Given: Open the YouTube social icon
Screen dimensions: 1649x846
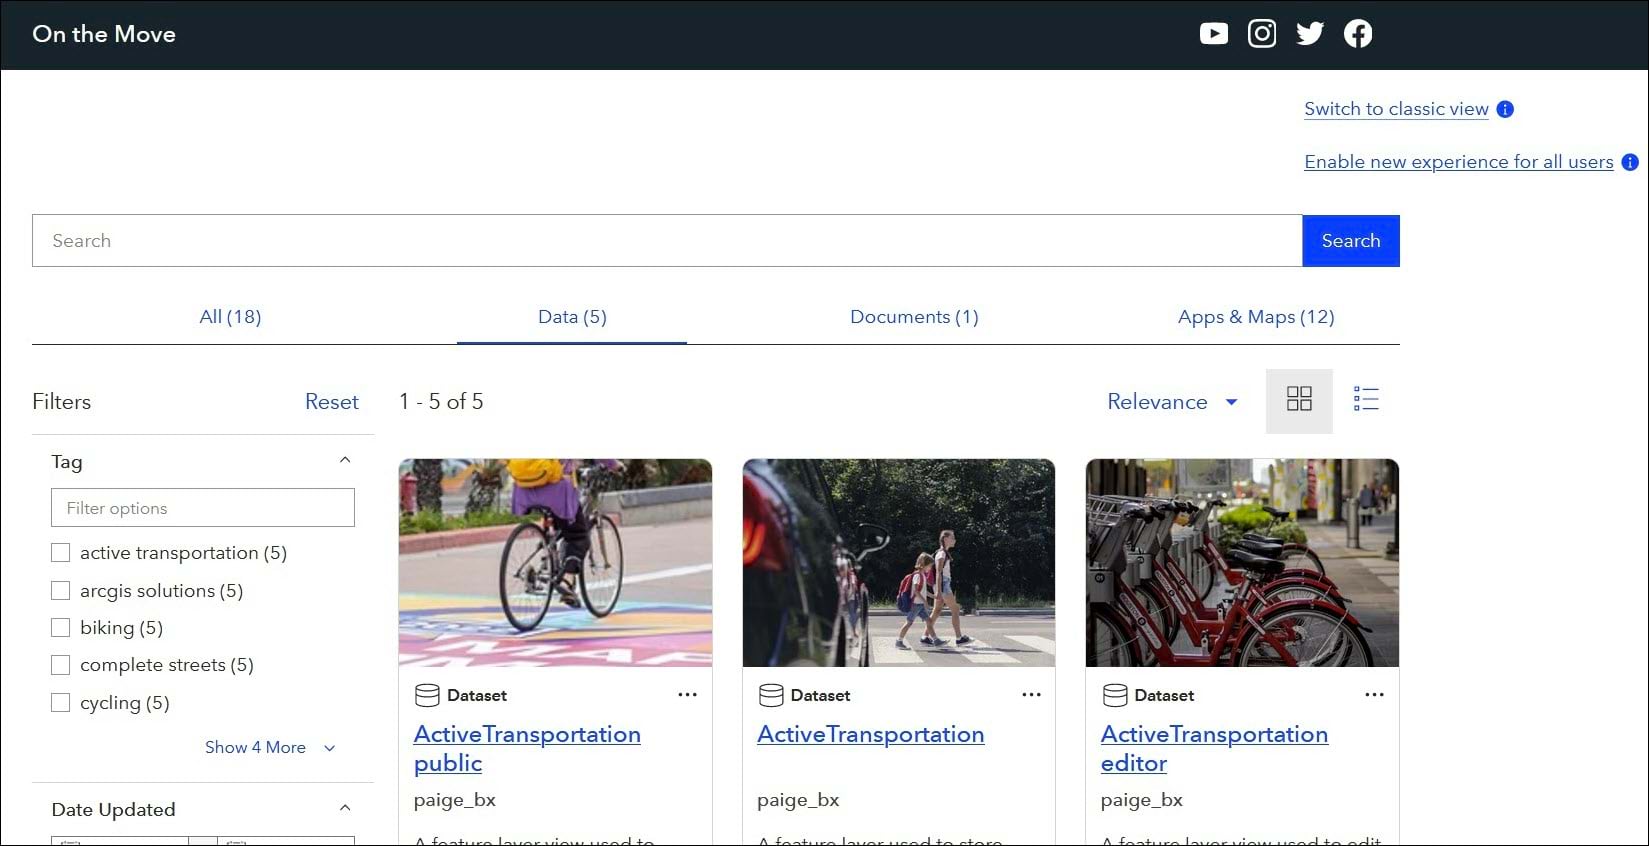Looking at the screenshot, I should (1213, 34).
